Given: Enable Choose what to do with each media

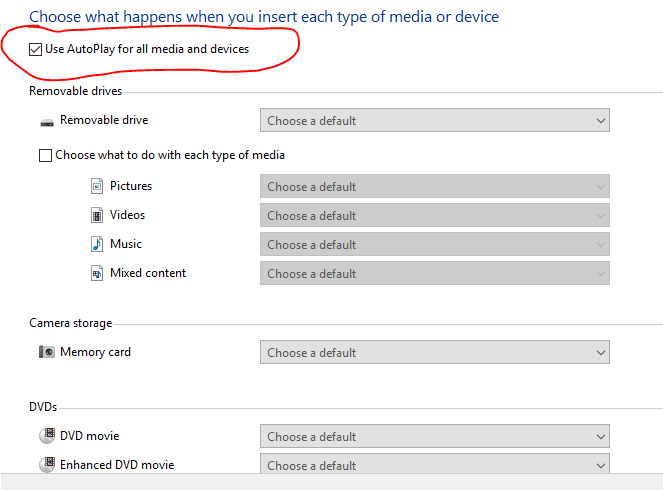Looking at the screenshot, I should click(x=45, y=156).
